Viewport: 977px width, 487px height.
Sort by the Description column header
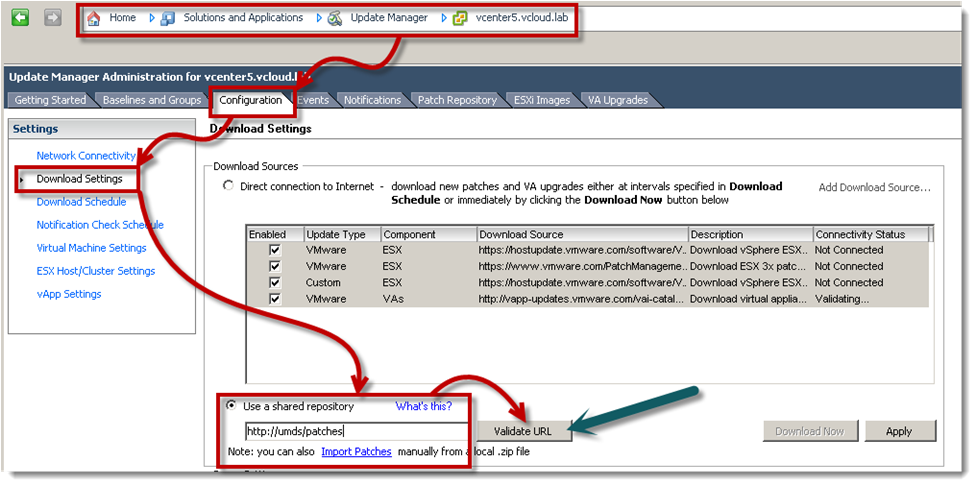coord(751,234)
